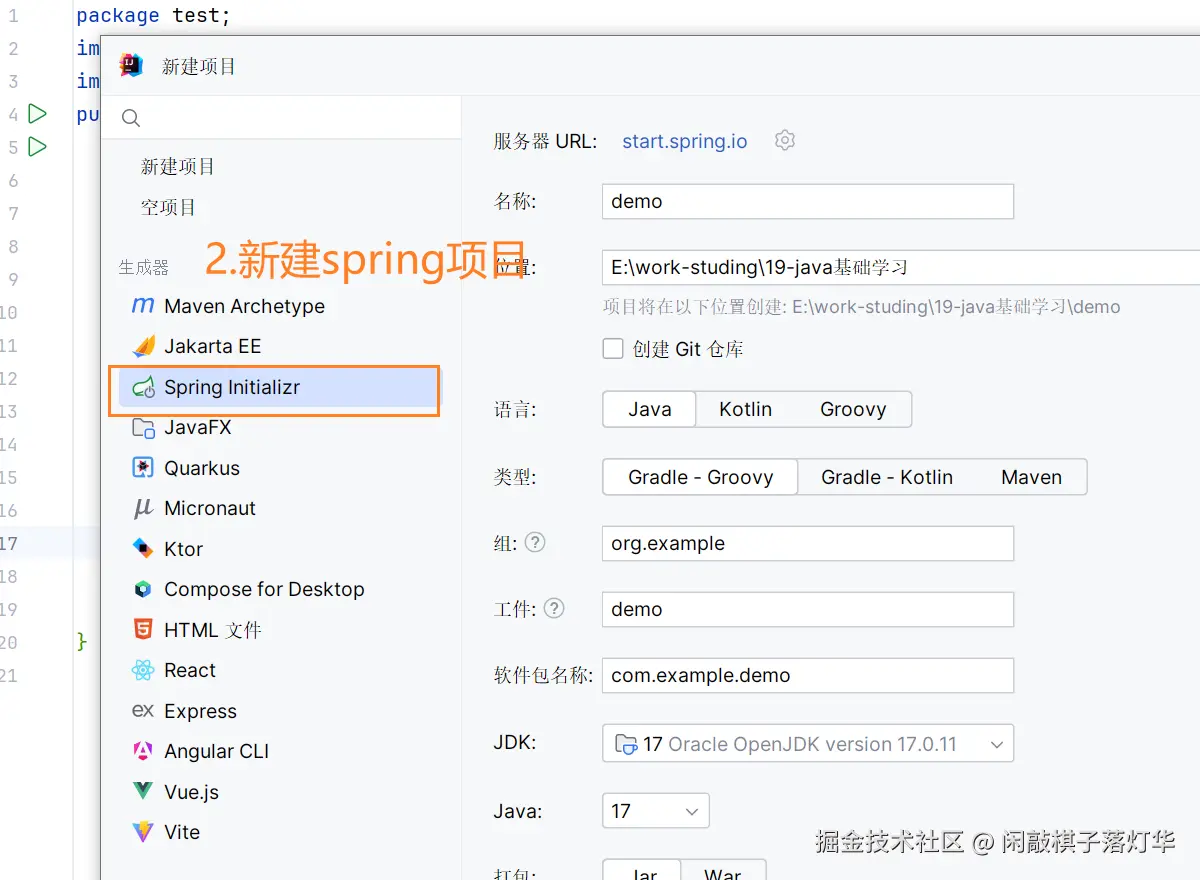Select Java as the language
The height and width of the screenshot is (880, 1200).
coord(649,409)
